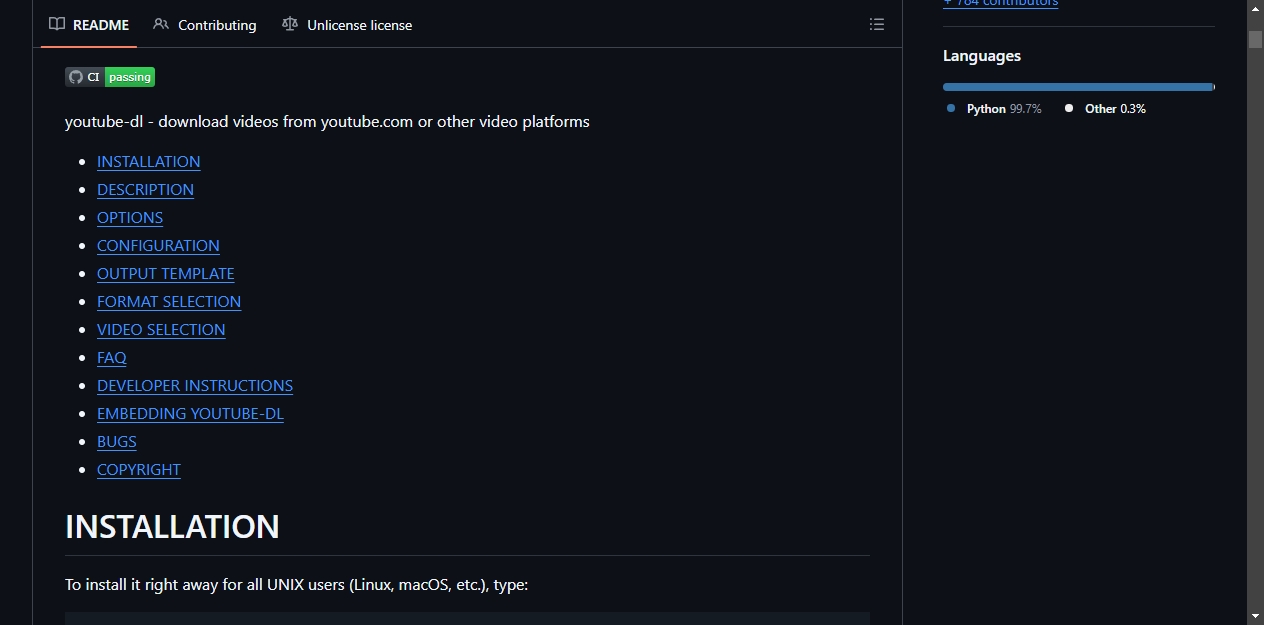The image size is (1264, 625).
Task: Click the README book icon
Action: pos(57,24)
